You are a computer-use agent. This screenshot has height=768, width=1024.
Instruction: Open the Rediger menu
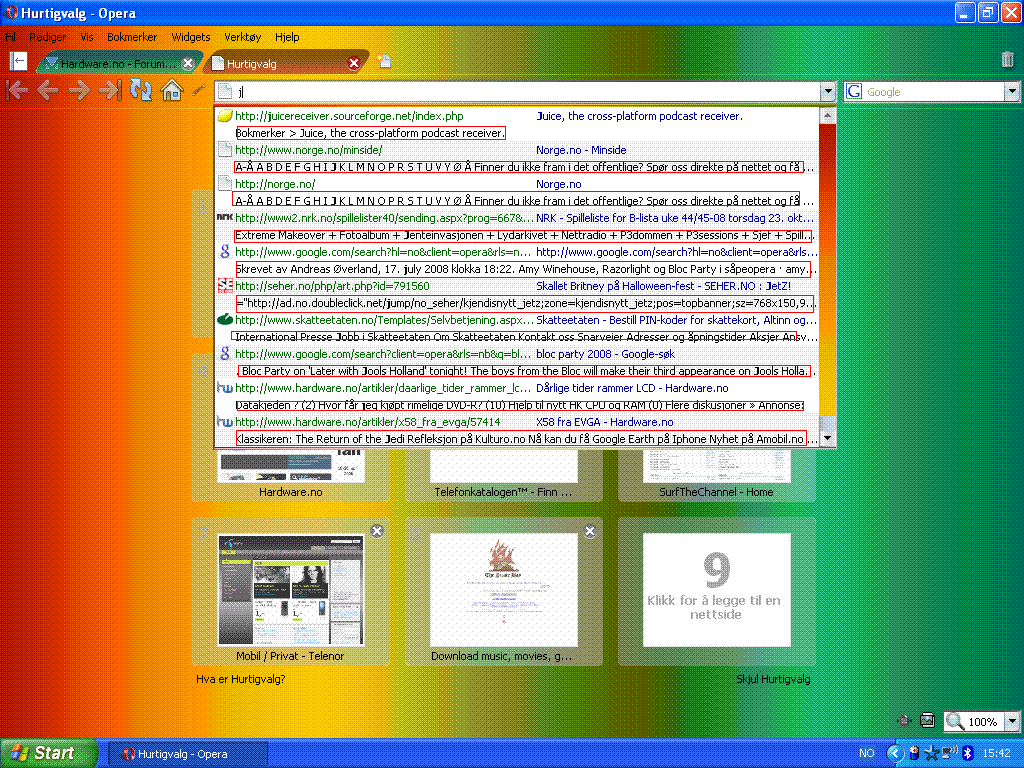click(x=47, y=37)
